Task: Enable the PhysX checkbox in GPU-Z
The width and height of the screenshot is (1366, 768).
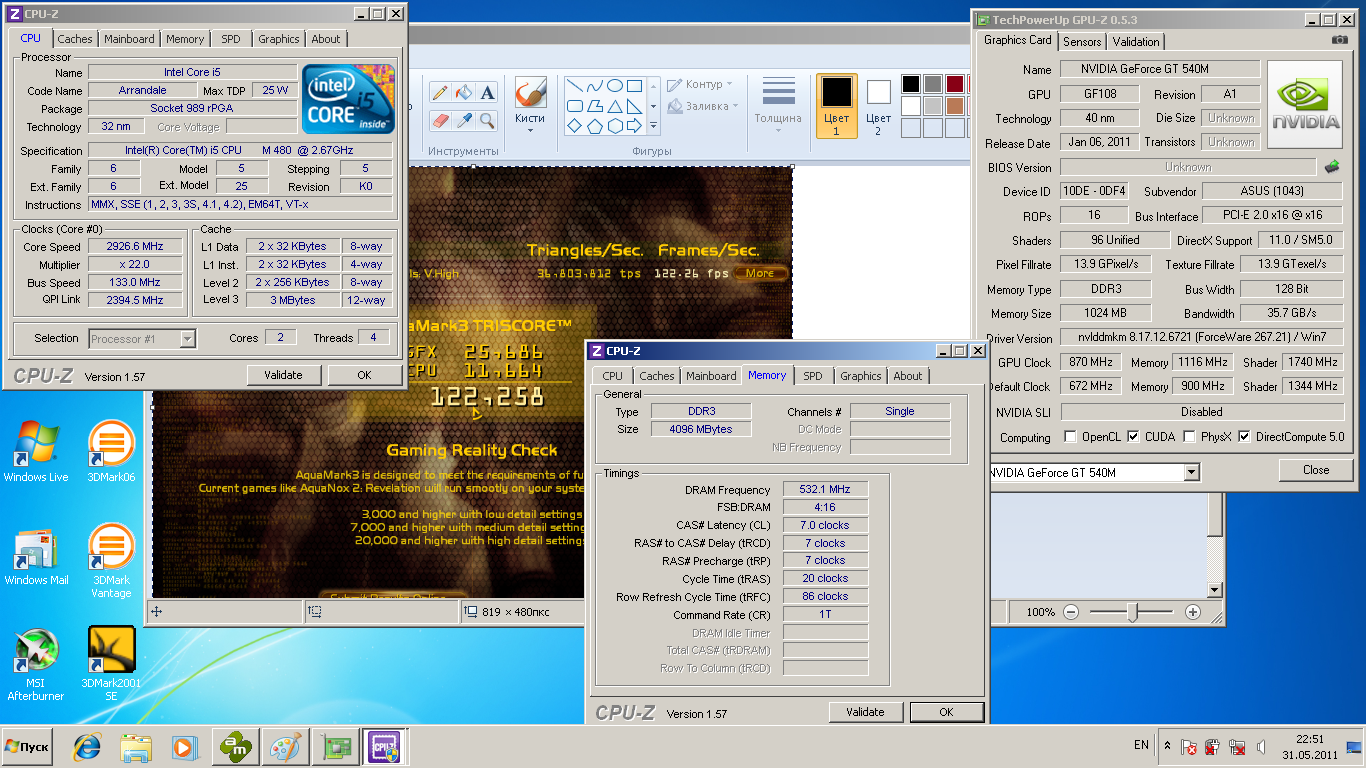Action: (x=1189, y=437)
